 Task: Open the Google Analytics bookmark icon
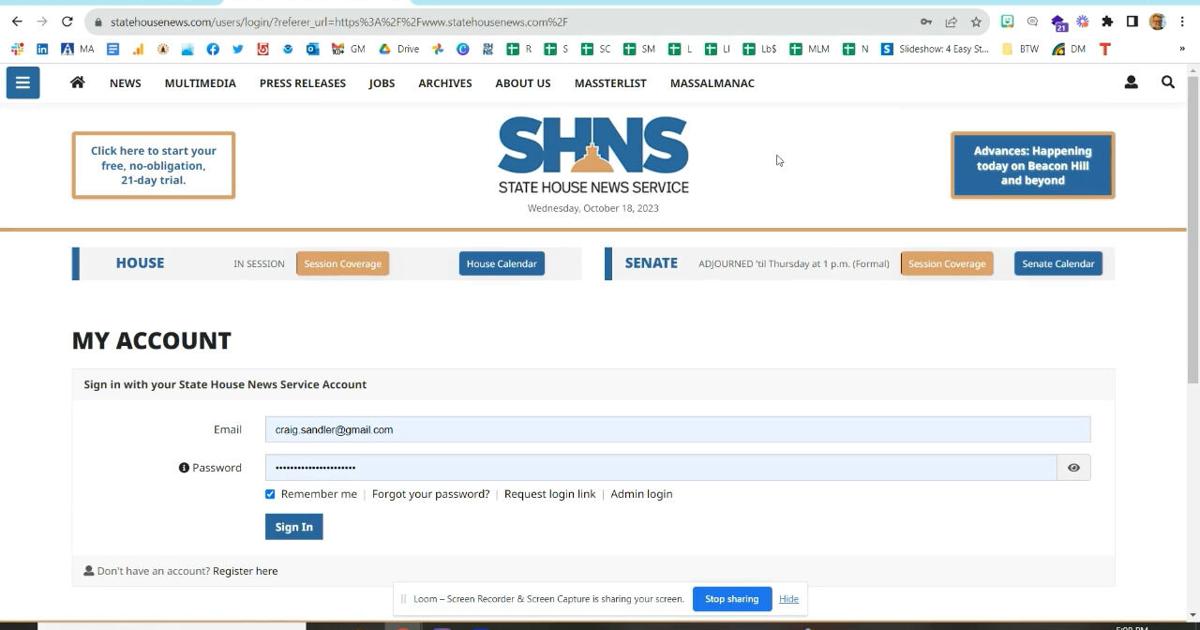pyautogui.click(x=138, y=49)
